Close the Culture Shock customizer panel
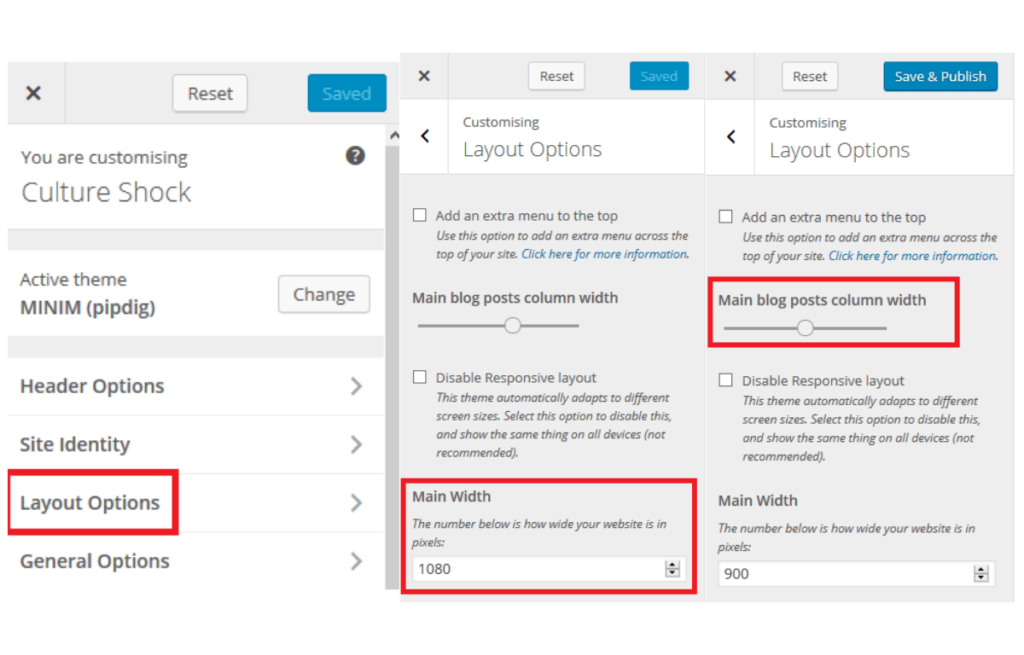The image size is (1024, 655). click(x=33, y=93)
